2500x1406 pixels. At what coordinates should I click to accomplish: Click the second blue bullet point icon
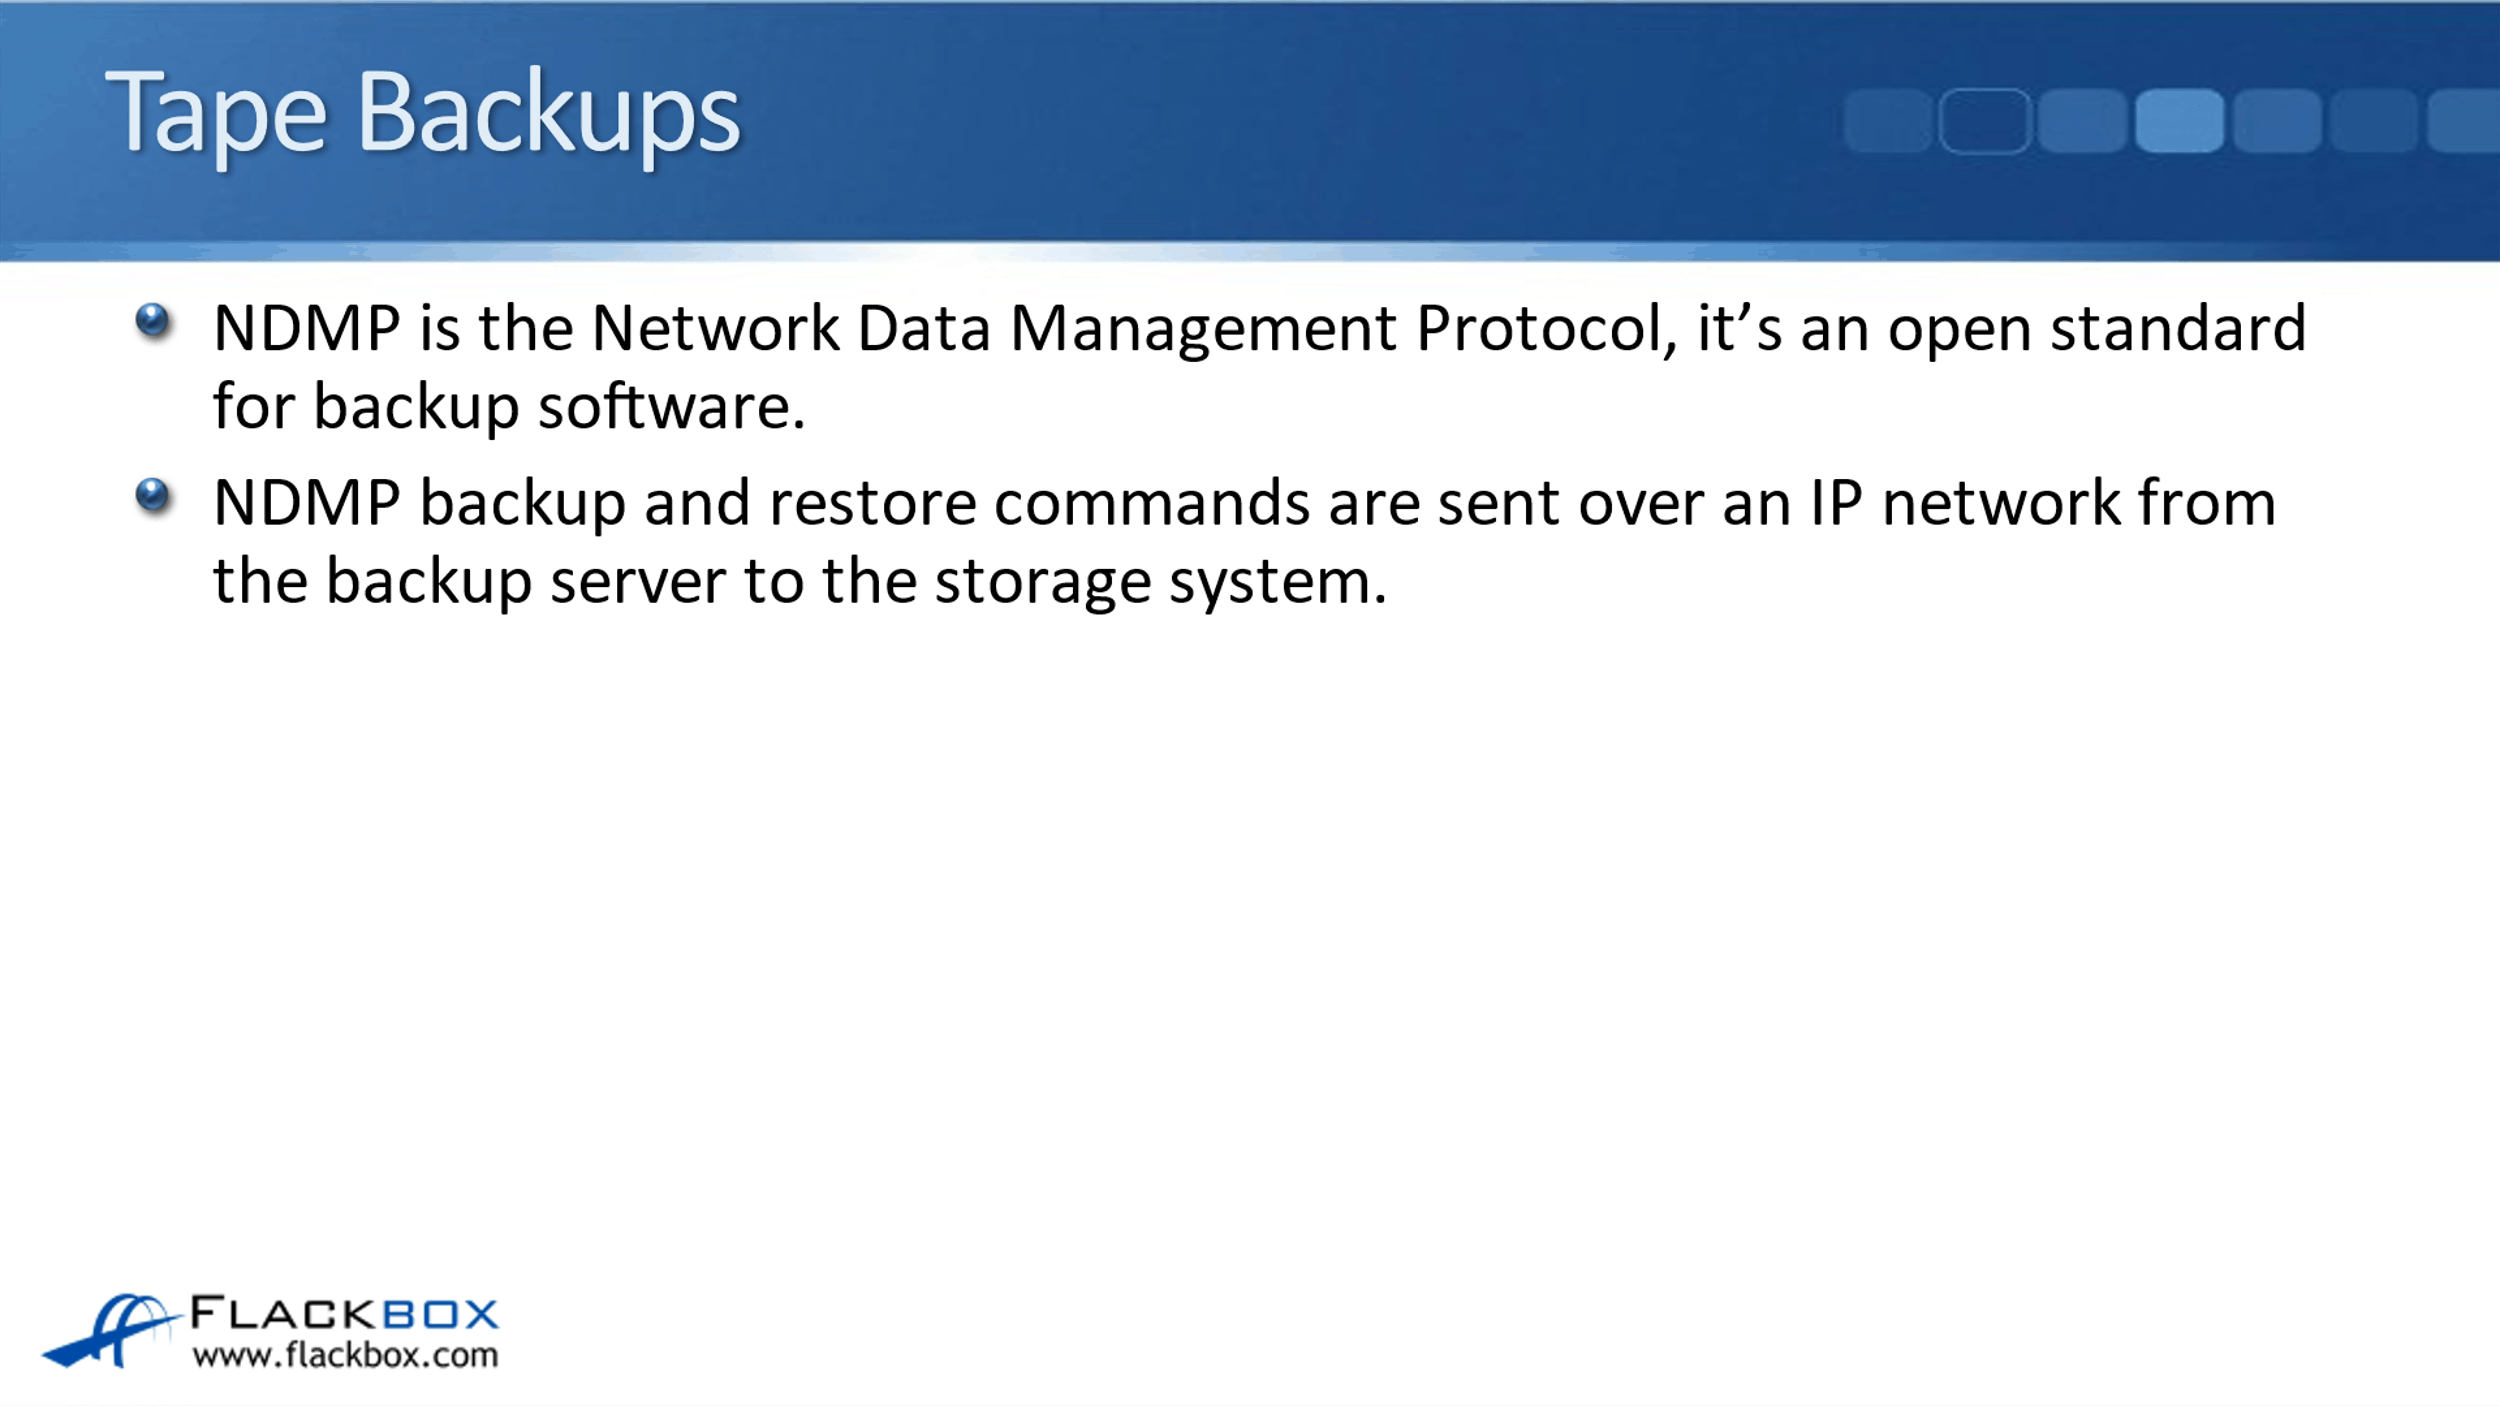[x=153, y=495]
